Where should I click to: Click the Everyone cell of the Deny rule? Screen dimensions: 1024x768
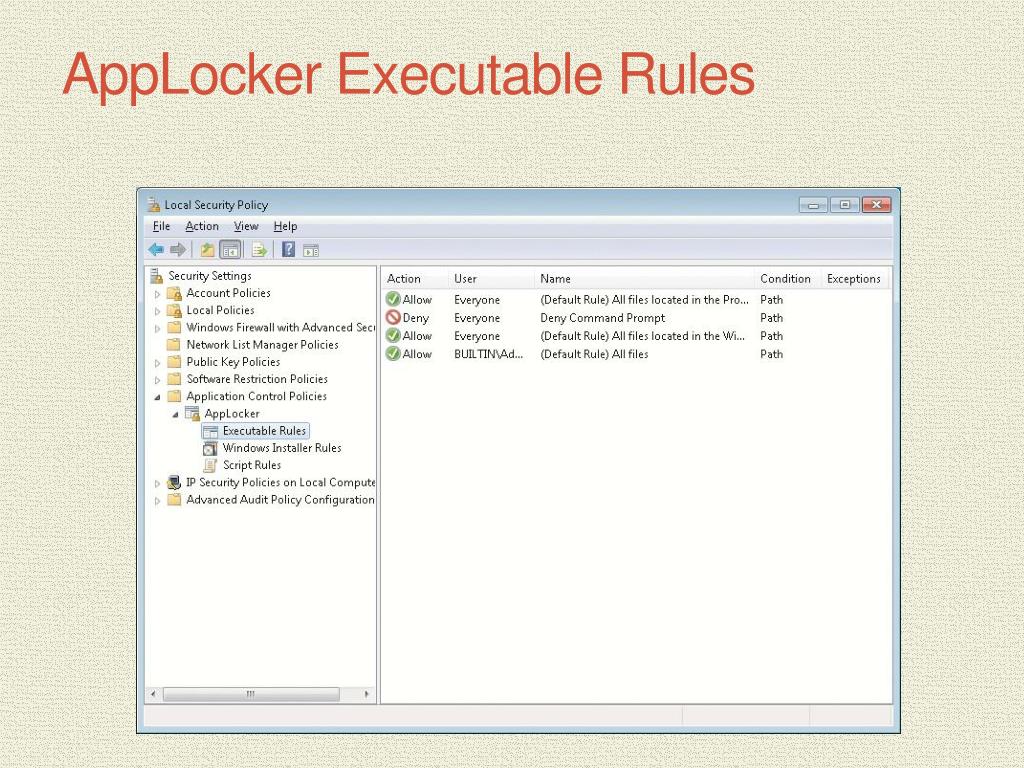tap(477, 318)
